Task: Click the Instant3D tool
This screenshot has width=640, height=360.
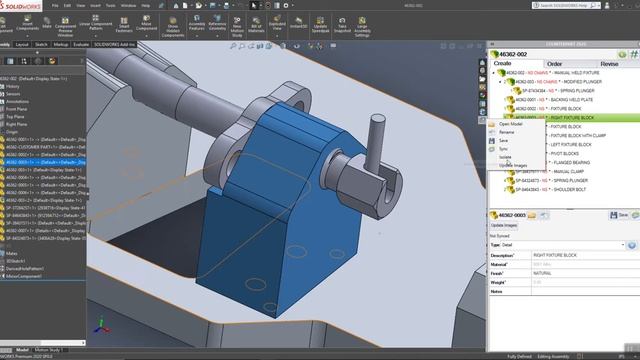Action: click(298, 23)
